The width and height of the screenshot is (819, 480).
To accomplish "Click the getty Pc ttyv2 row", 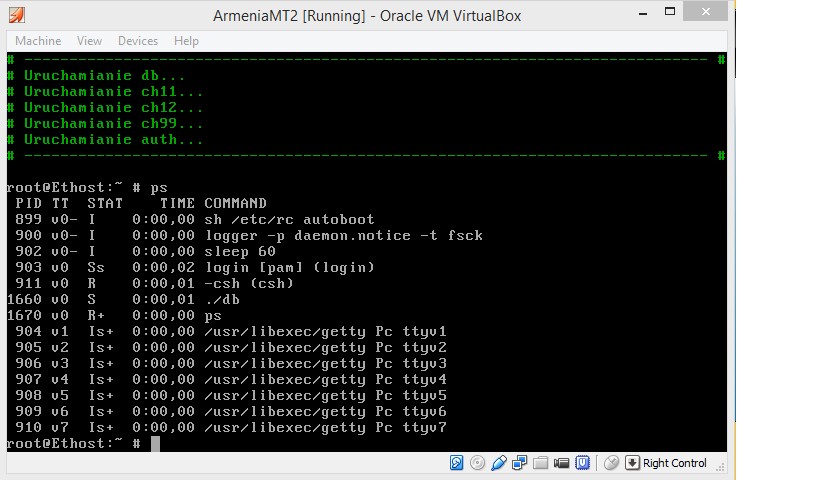I will pyautogui.click(x=230, y=347).
